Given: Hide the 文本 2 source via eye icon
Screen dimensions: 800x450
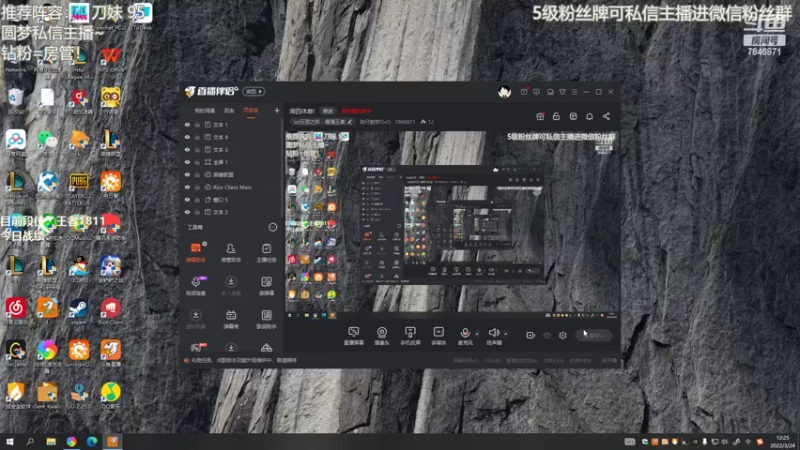Looking at the screenshot, I should point(187,212).
